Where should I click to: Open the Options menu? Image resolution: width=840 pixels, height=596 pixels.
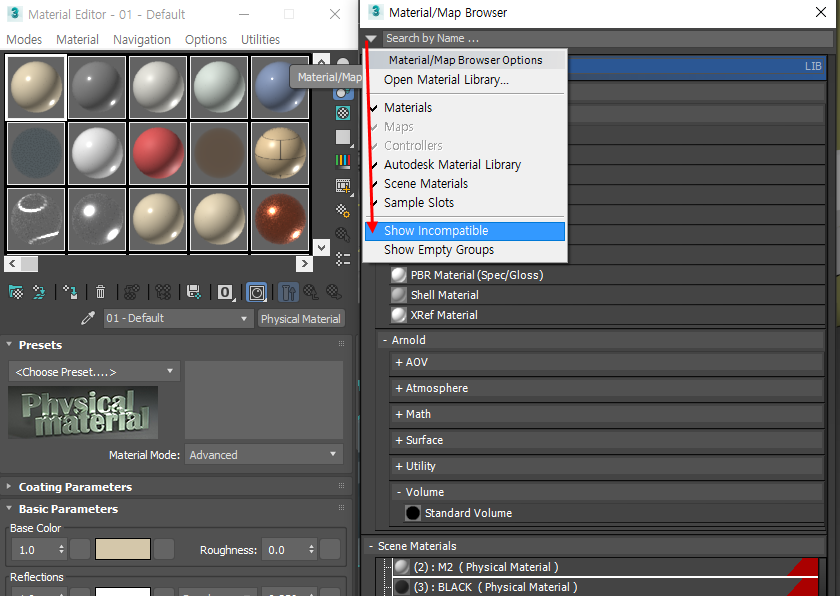[x=206, y=40]
